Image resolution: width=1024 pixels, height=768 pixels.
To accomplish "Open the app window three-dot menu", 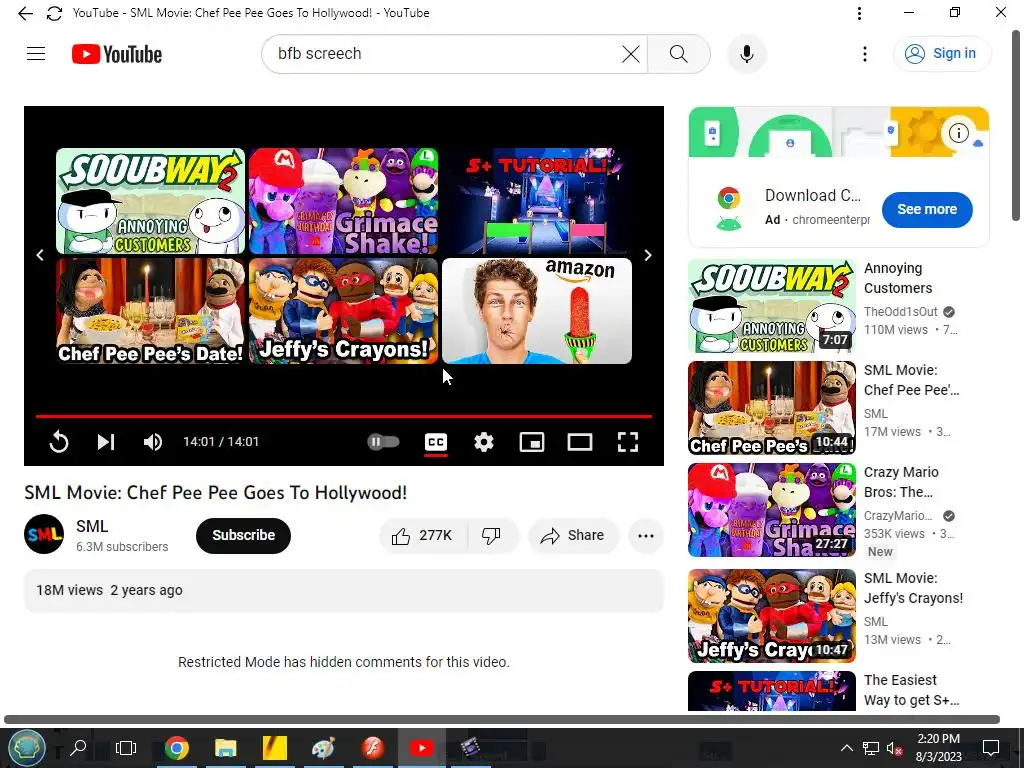I will point(859,13).
